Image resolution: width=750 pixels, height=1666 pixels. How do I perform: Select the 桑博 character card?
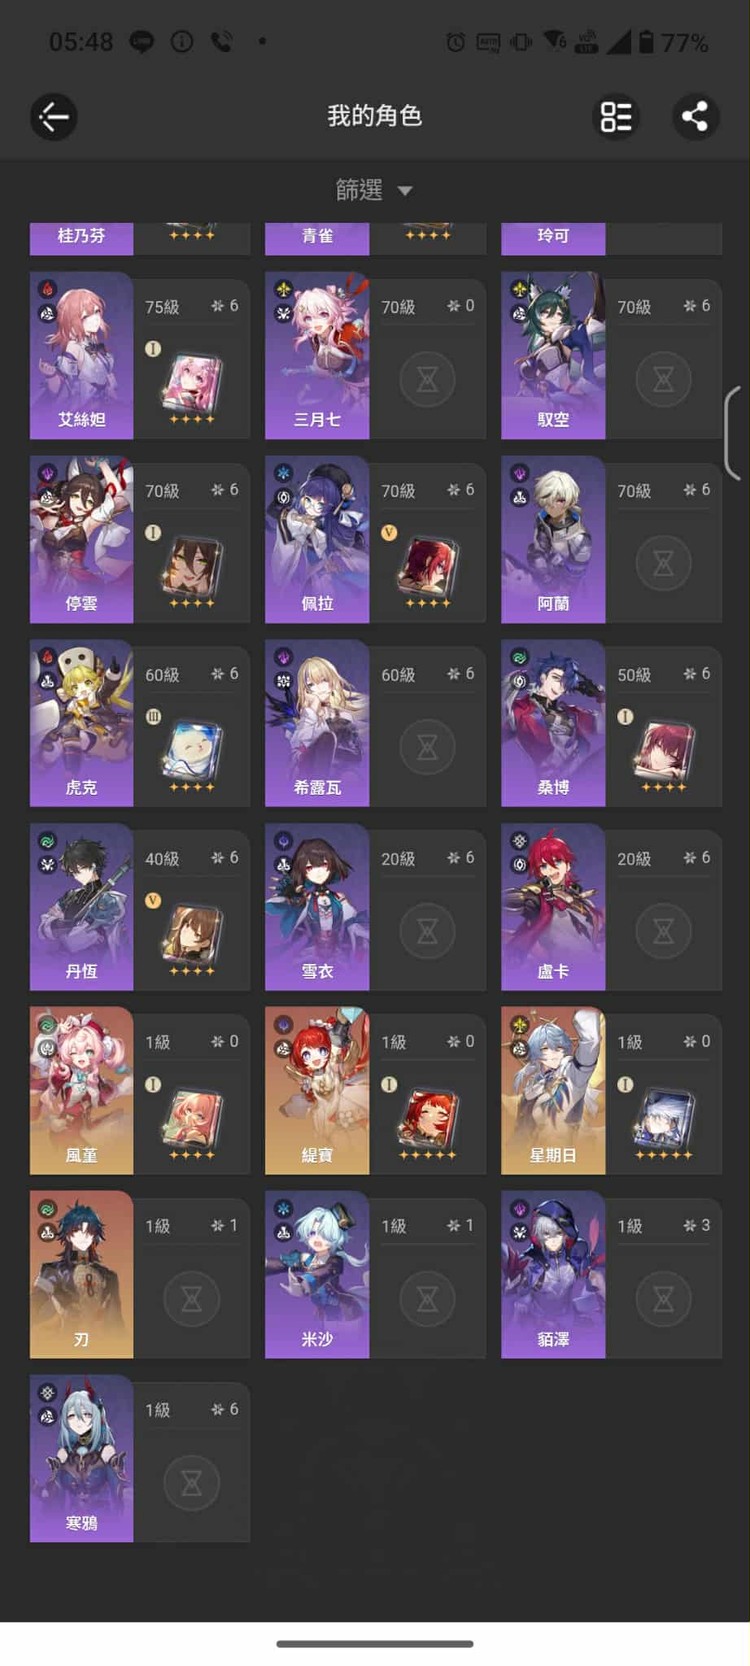(611, 723)
